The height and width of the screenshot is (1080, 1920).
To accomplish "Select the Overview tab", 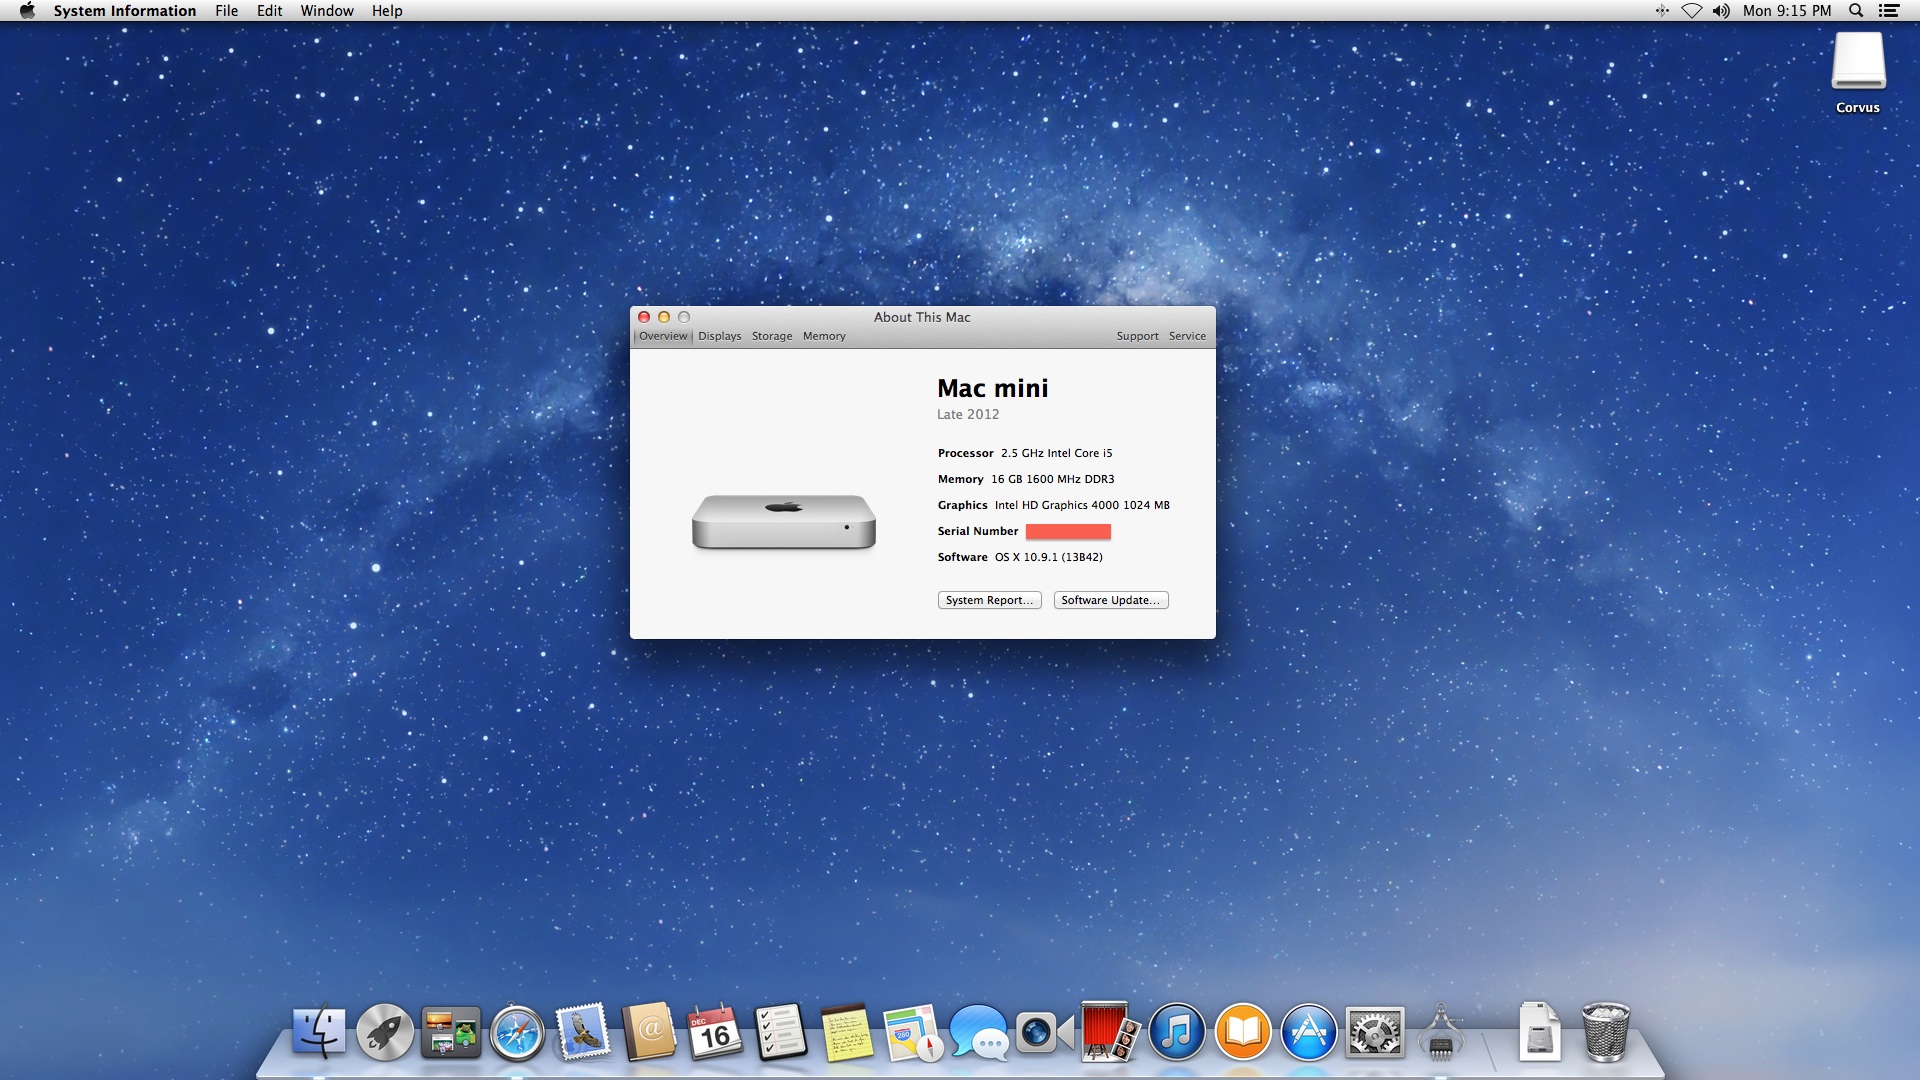I will (x=663, y=336).
